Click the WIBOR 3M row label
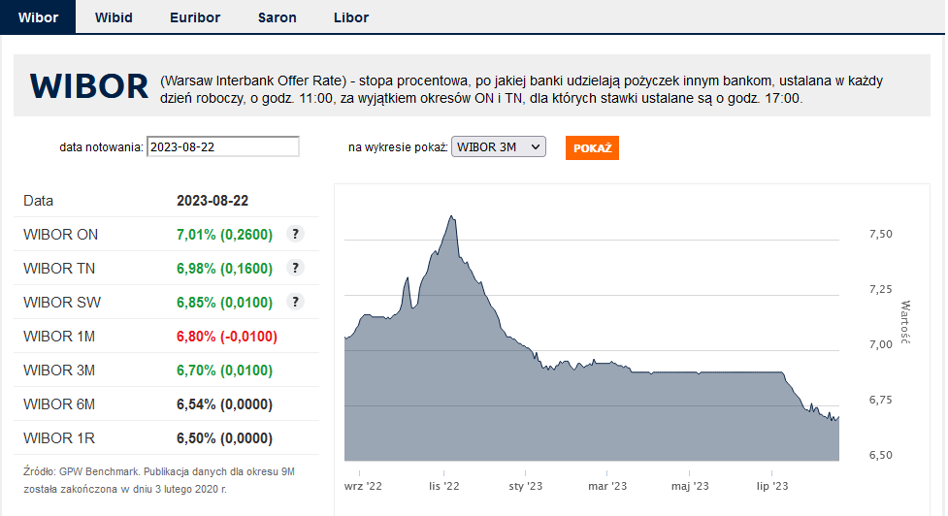 pos(59,370)
